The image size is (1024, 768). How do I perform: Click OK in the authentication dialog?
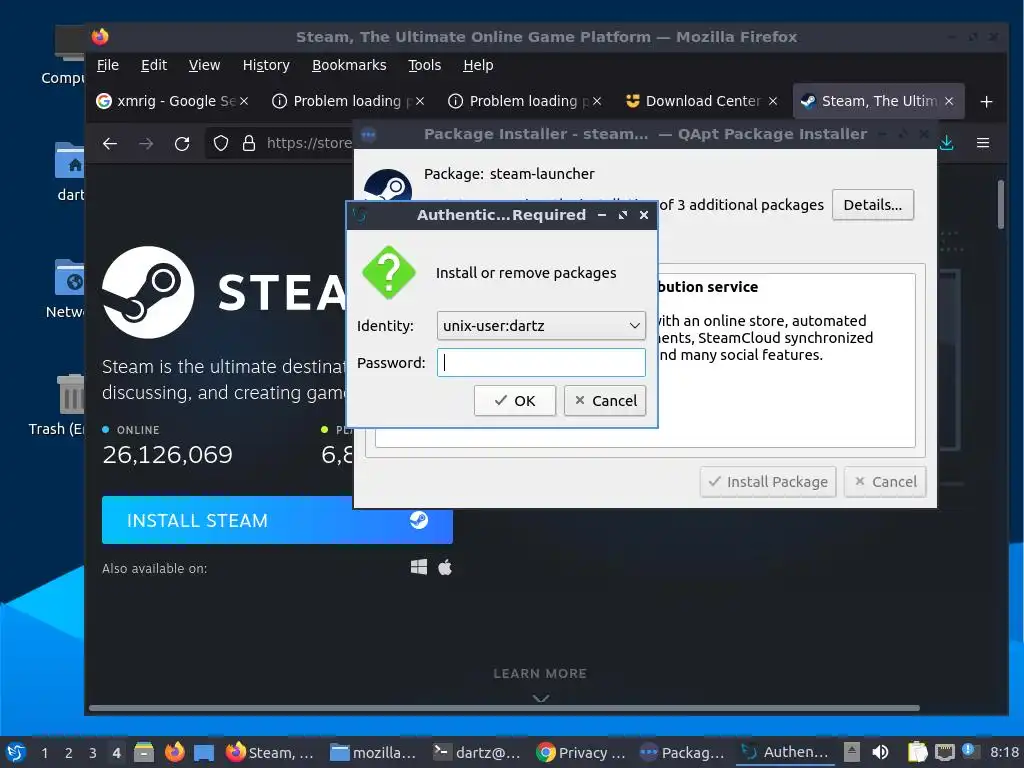[515, 400]
